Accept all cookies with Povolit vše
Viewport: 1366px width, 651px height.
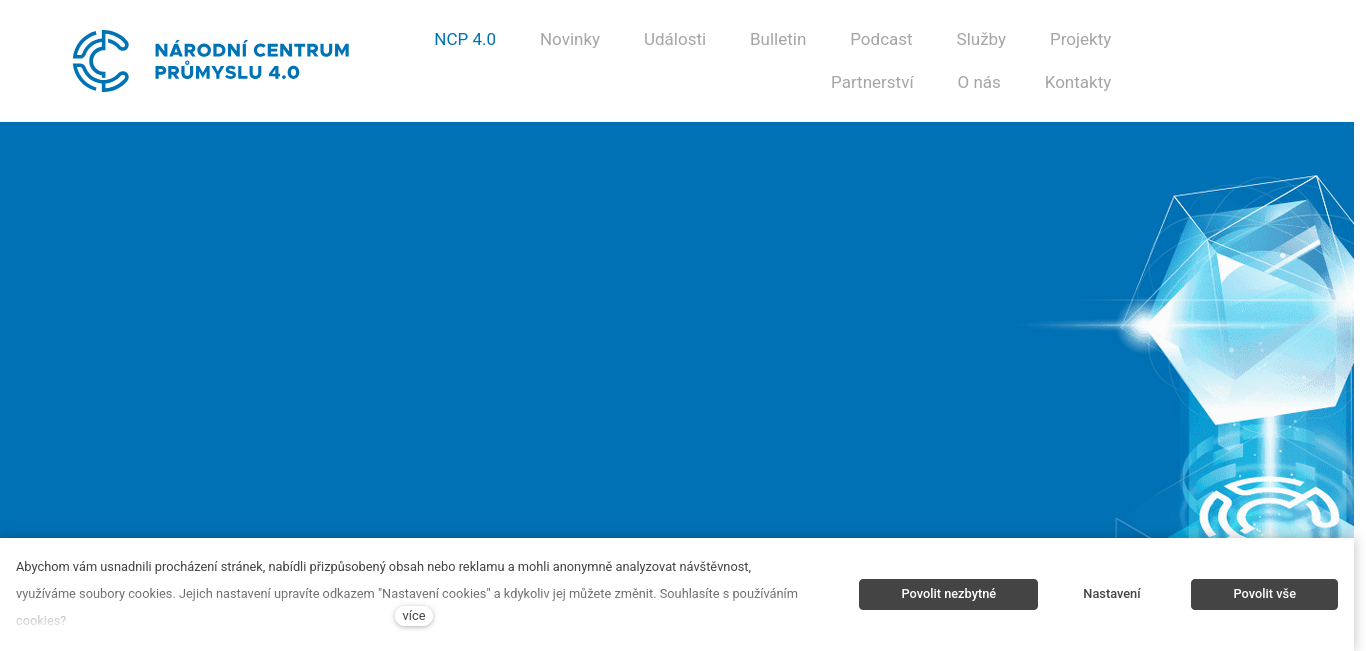point(1264,594)
